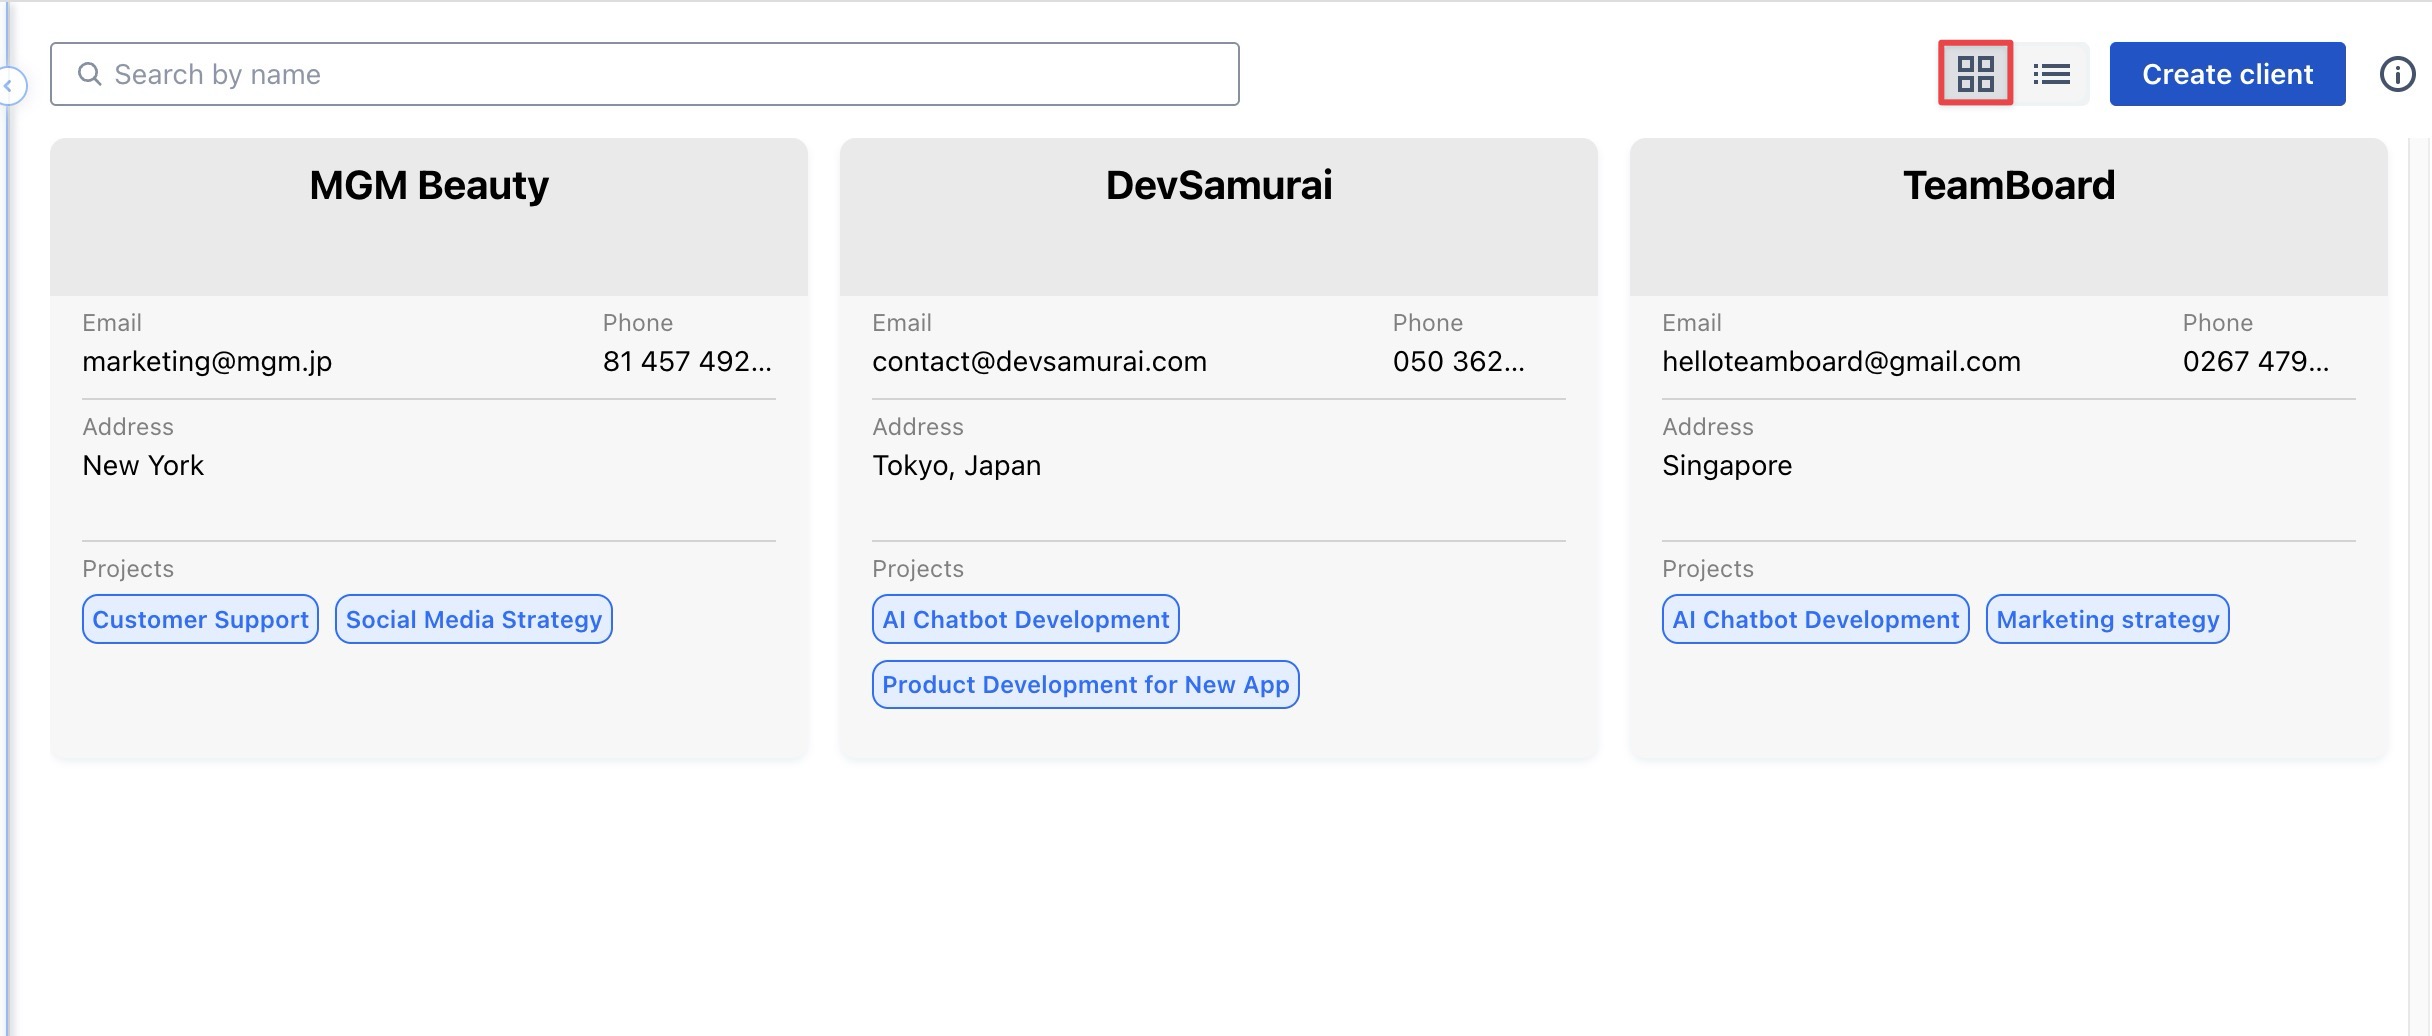Viewport: 2432px width, 1036px height.
Task: Open TeamBoard's AI Chatbot Development tag
Action: coord(1815,620)
